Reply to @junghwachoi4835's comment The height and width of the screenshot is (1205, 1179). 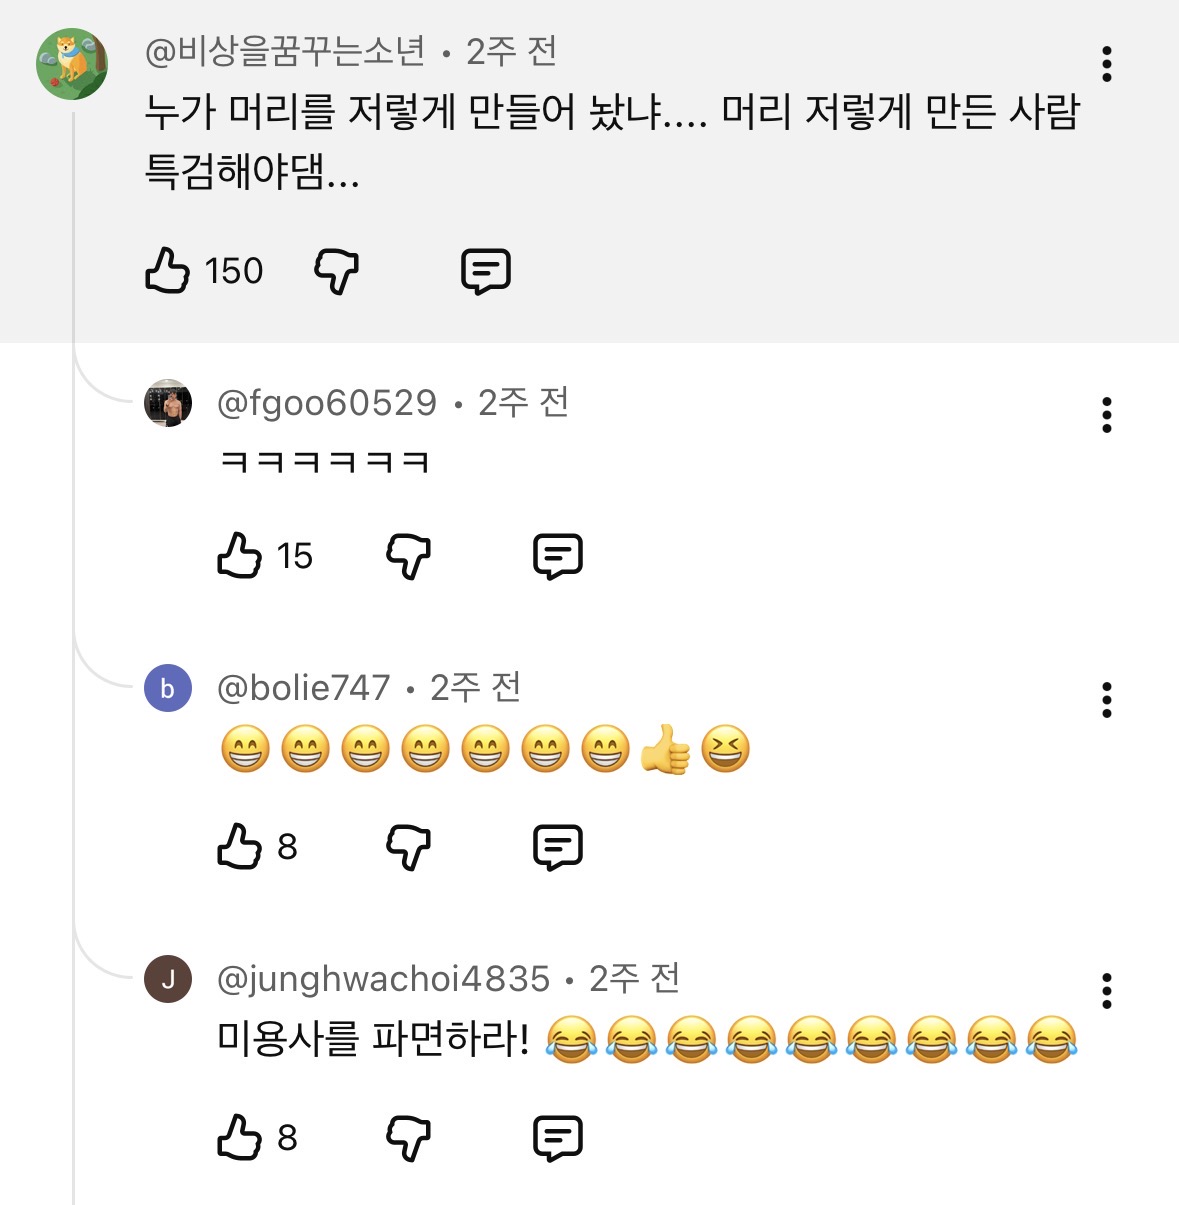click(x=558, y=1138)
